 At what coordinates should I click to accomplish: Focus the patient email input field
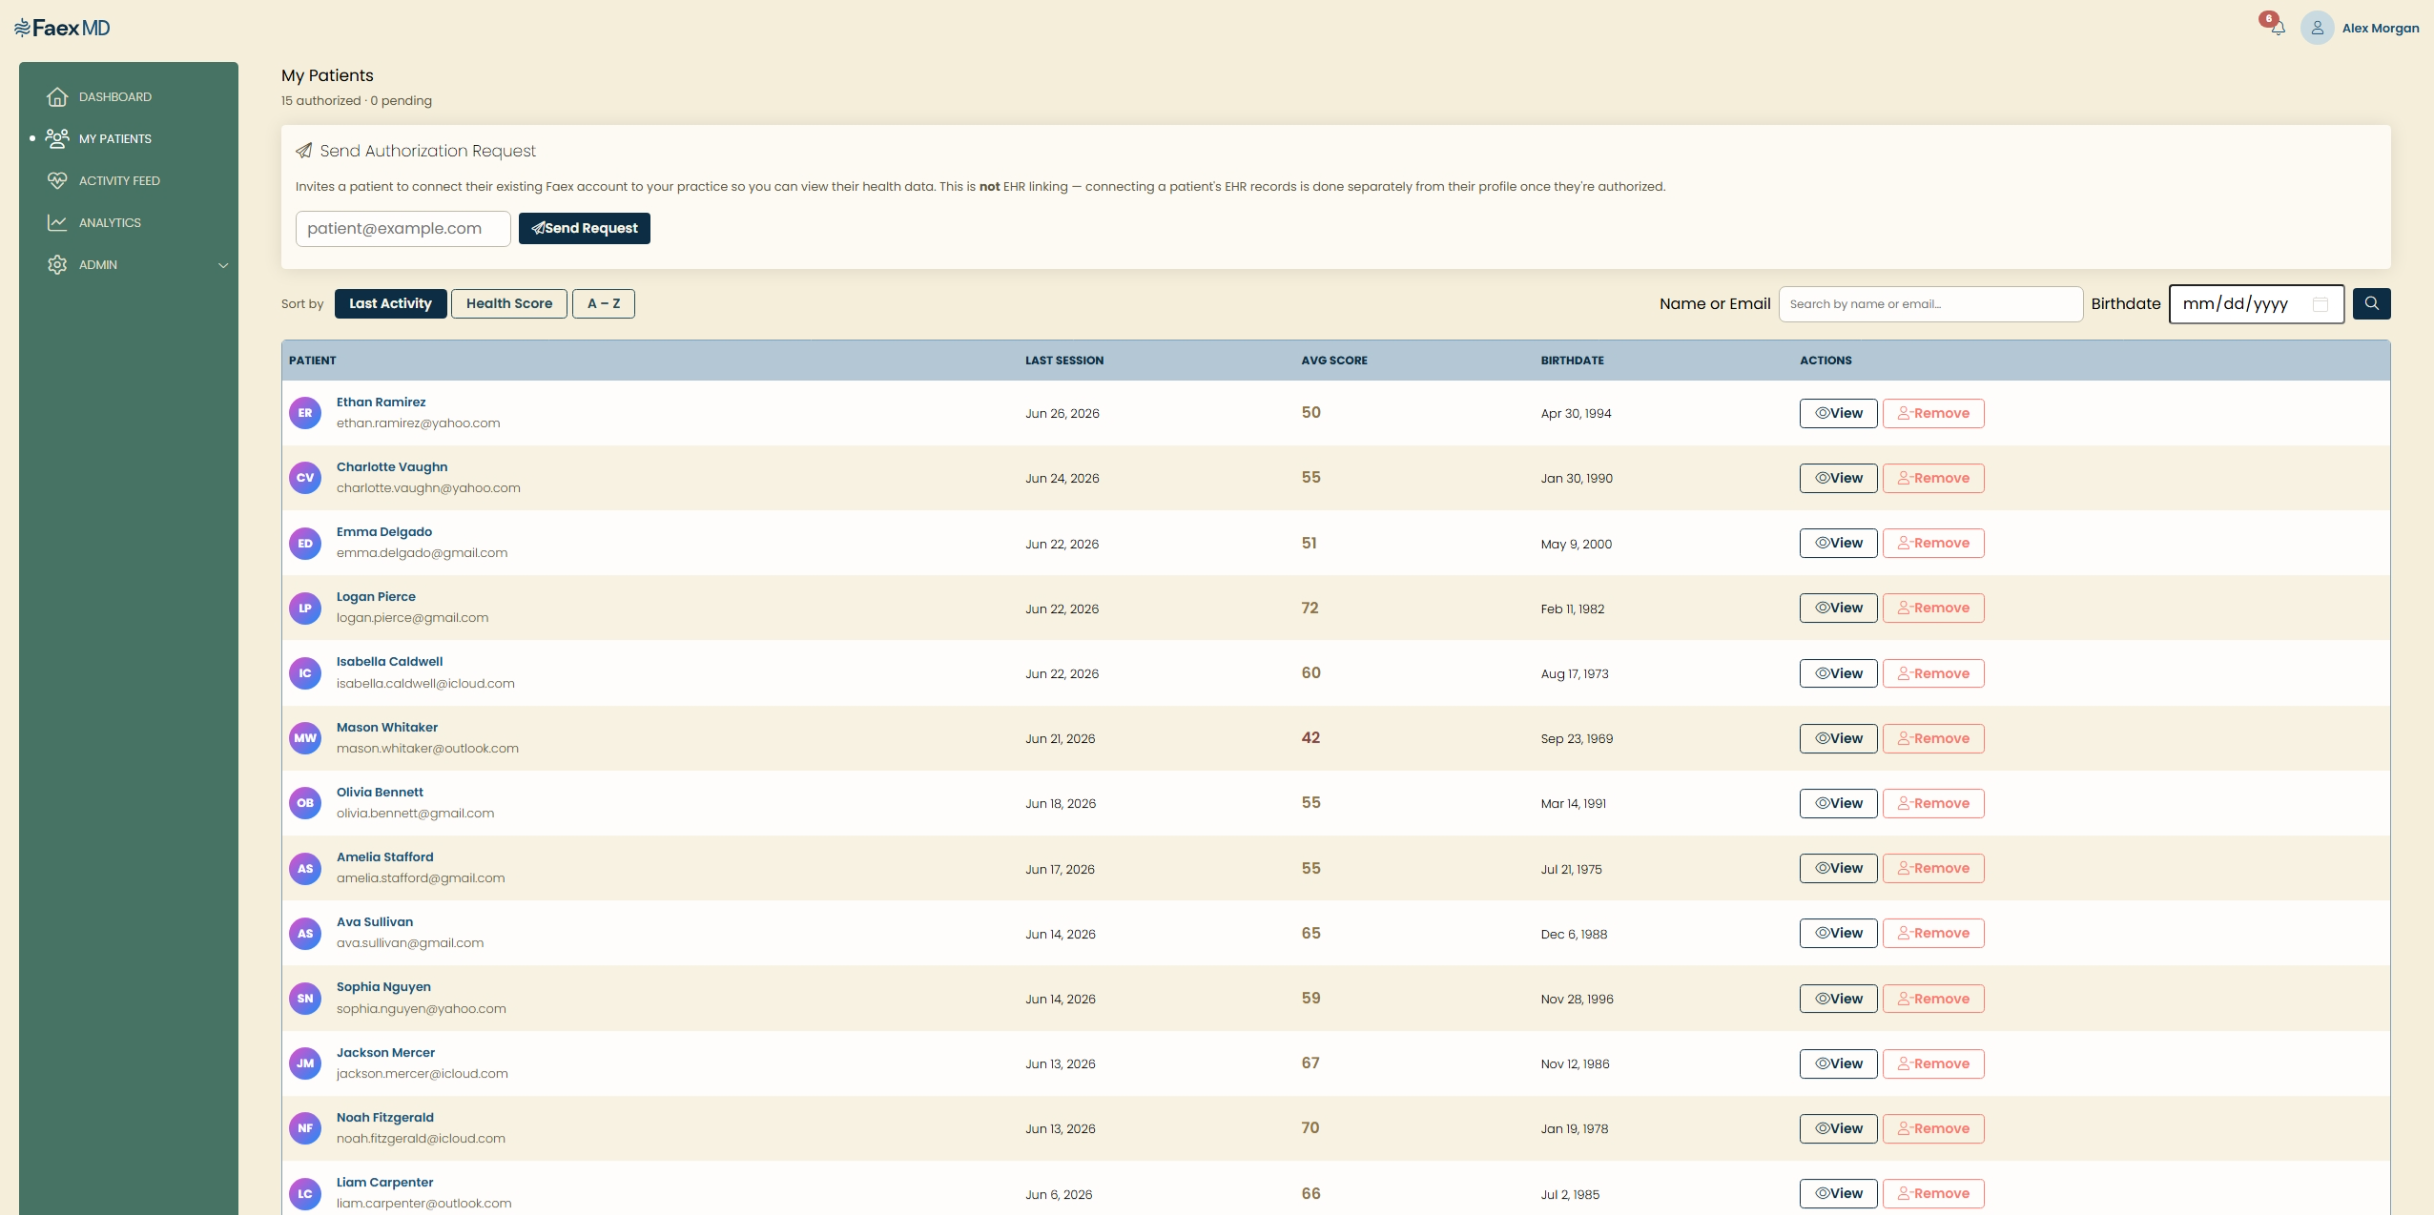[403, 228]
